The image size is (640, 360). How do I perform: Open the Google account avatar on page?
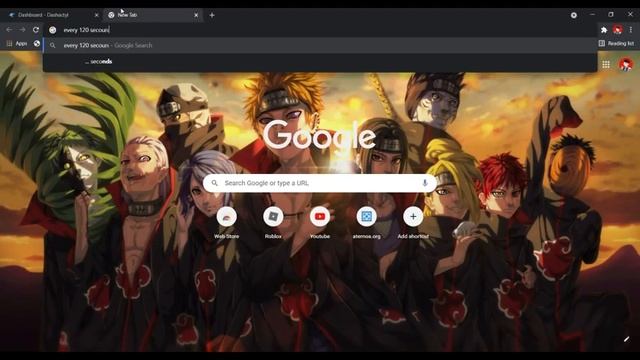pyautogui.click(x=626, y=64)
